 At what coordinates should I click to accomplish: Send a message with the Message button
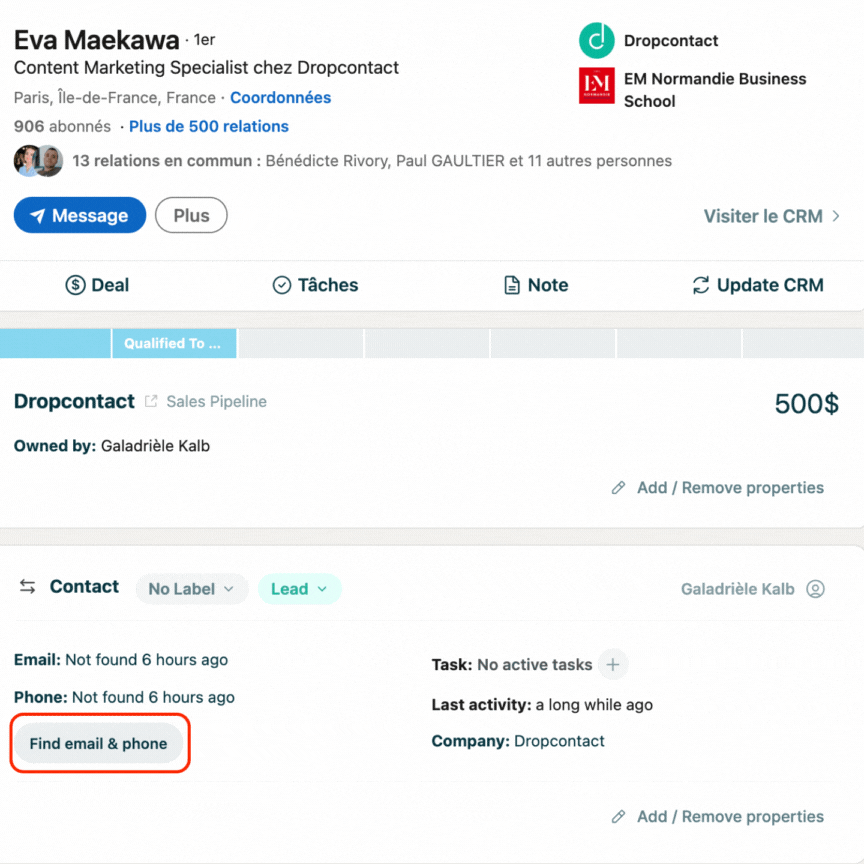tap(79, 215)
